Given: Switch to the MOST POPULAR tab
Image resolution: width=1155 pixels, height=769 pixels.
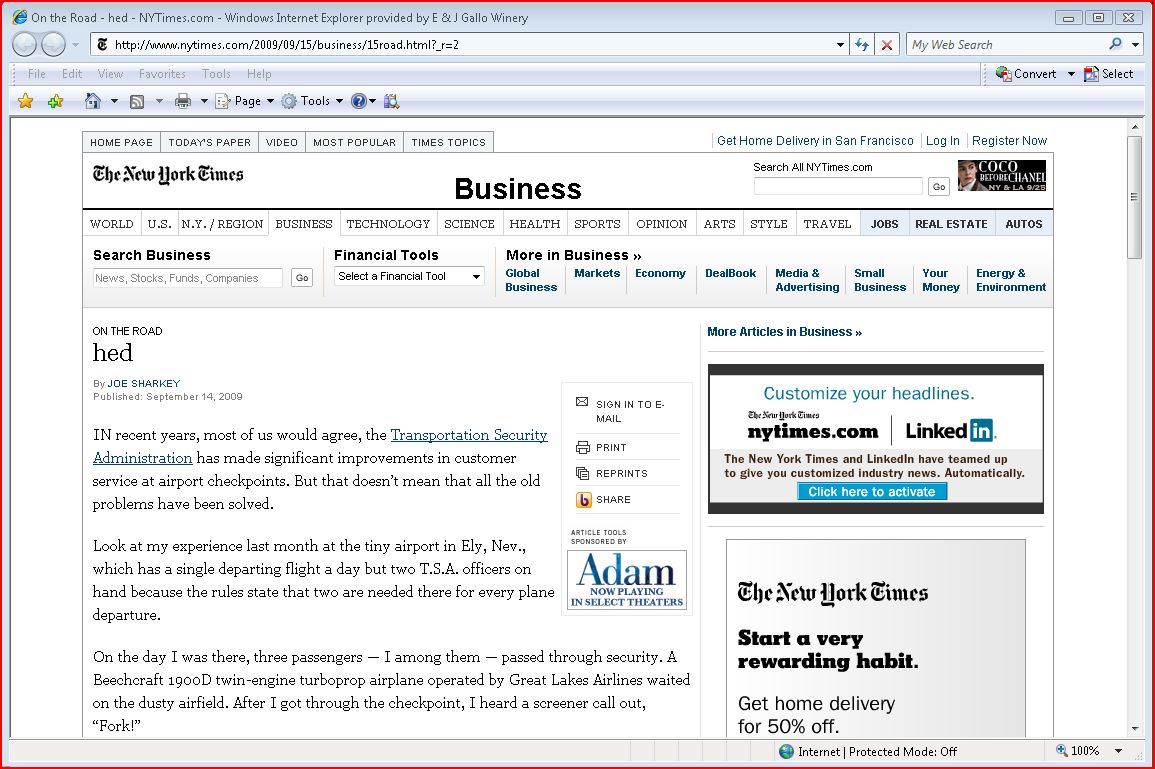Looking at the screenshot, I should click(x=354, y=142).
